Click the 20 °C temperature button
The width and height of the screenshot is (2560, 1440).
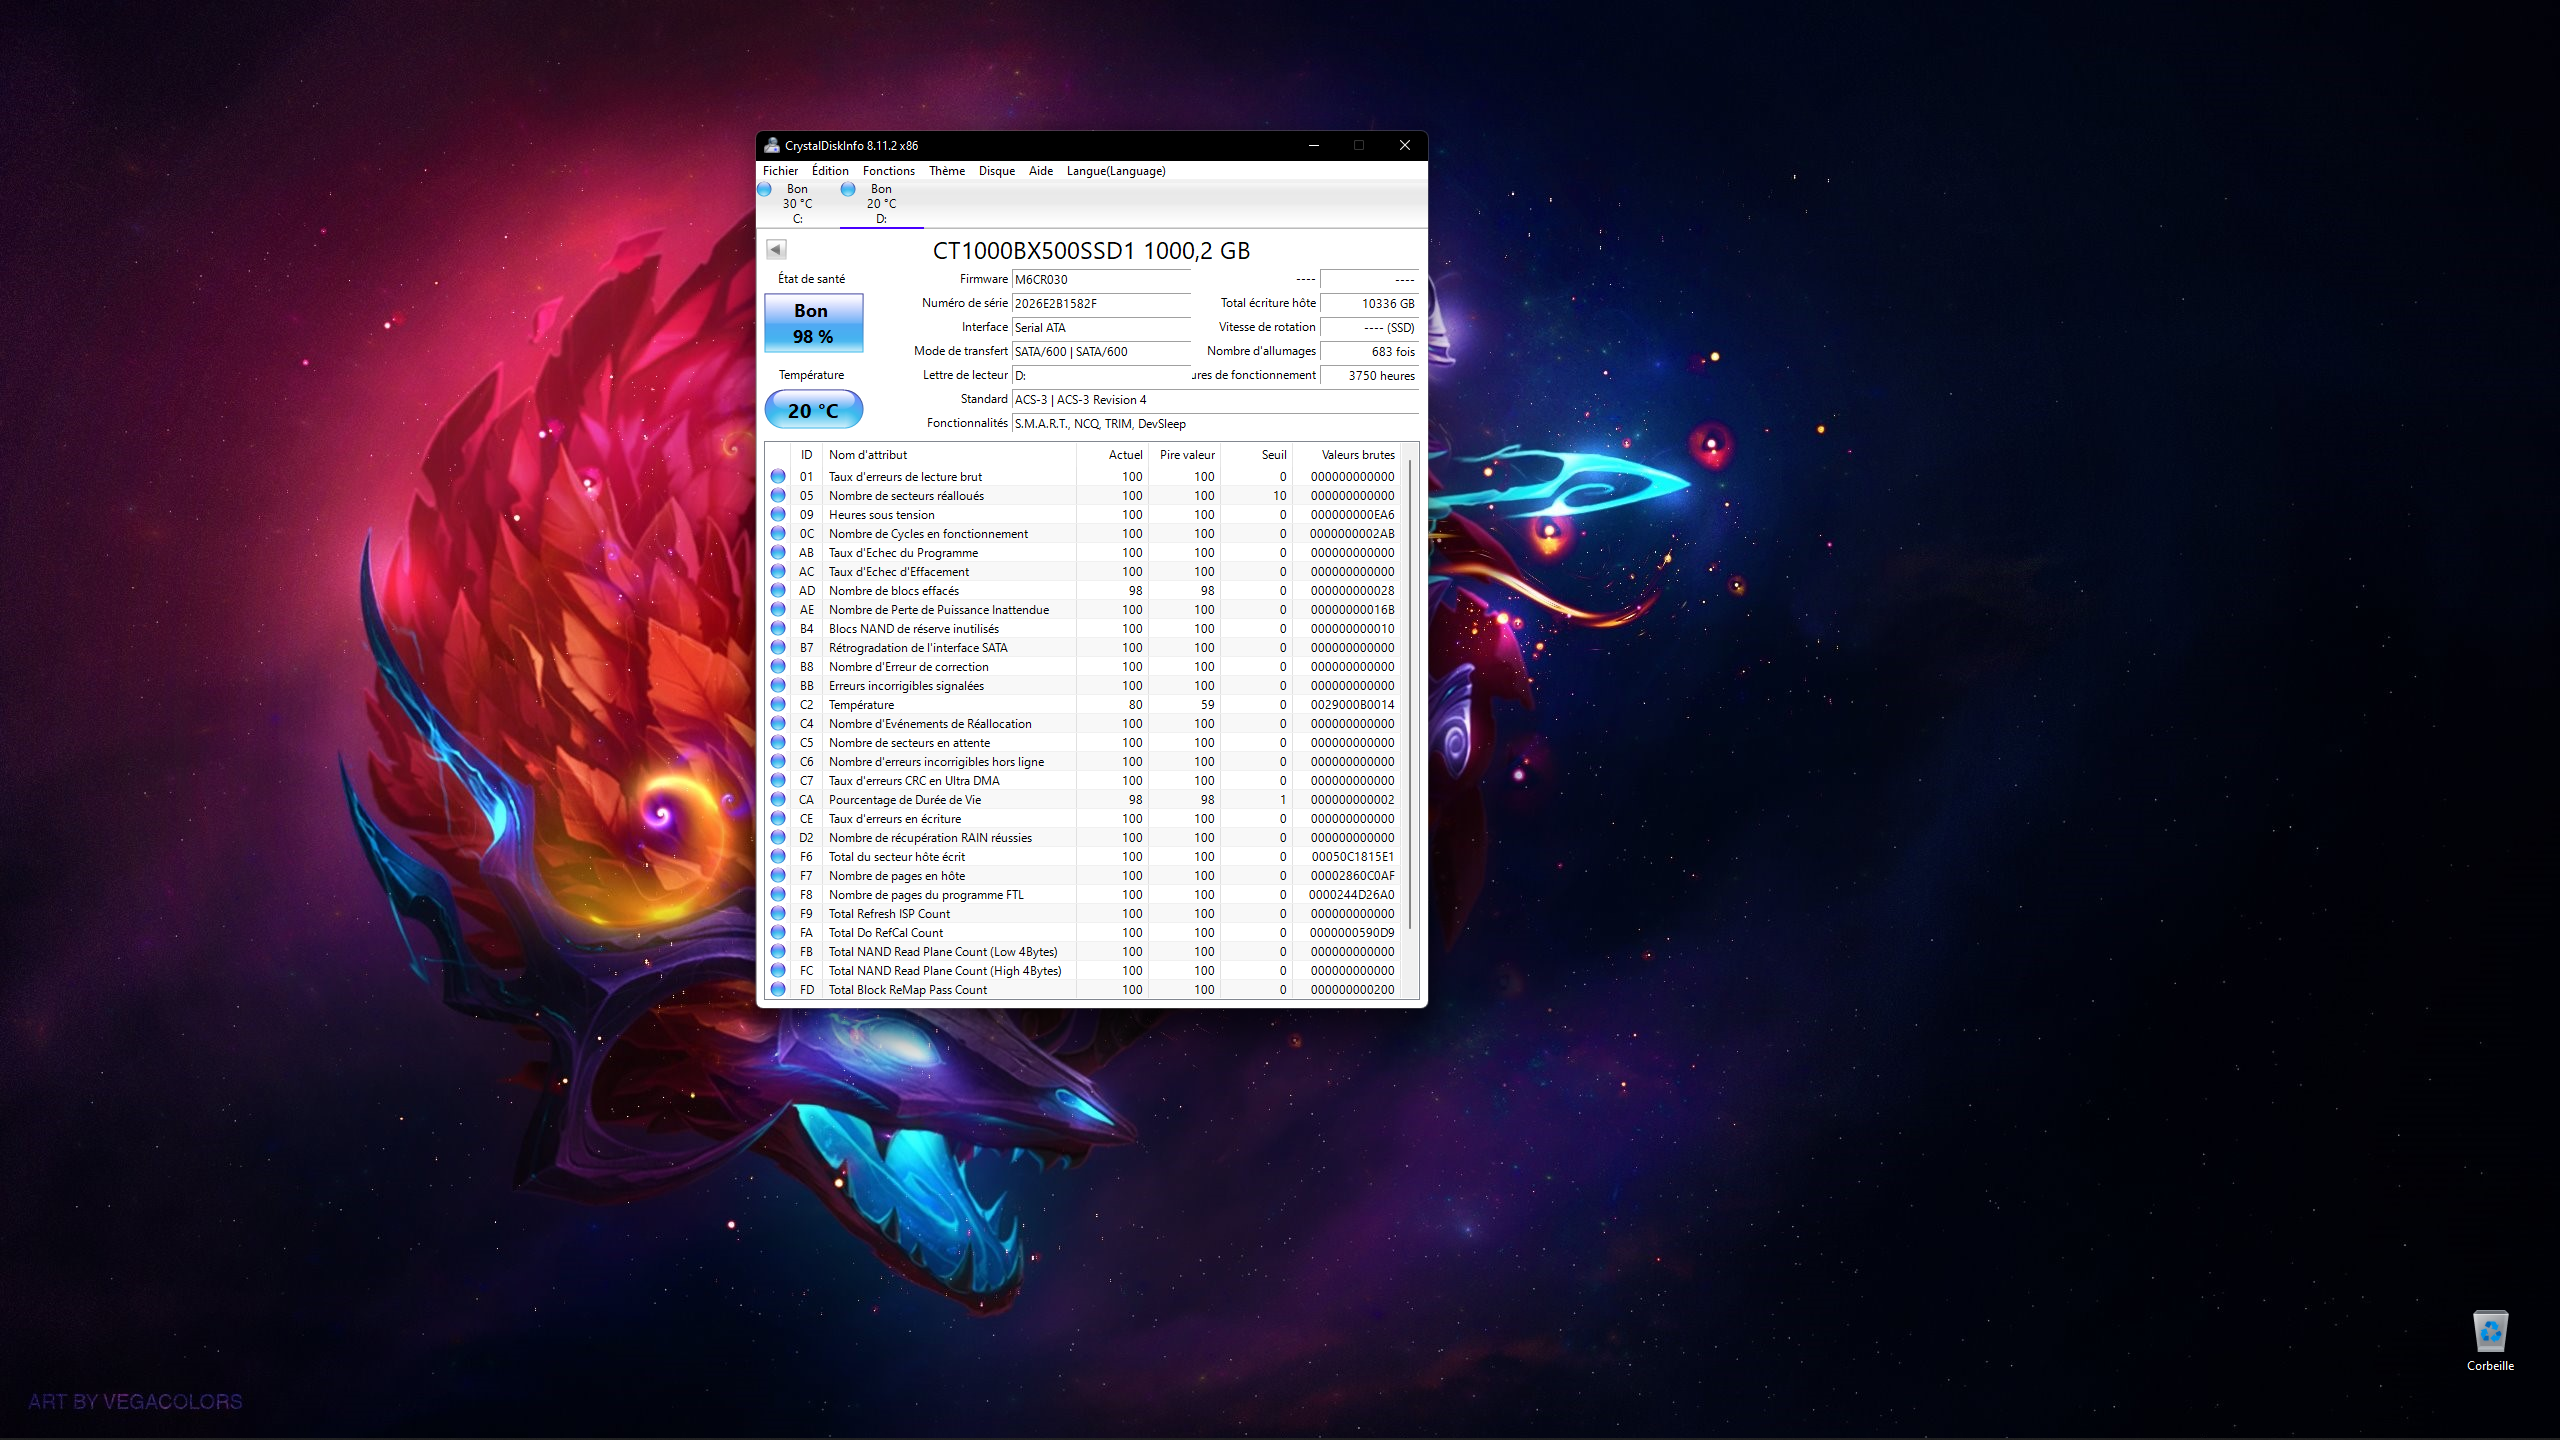point(813,410)
